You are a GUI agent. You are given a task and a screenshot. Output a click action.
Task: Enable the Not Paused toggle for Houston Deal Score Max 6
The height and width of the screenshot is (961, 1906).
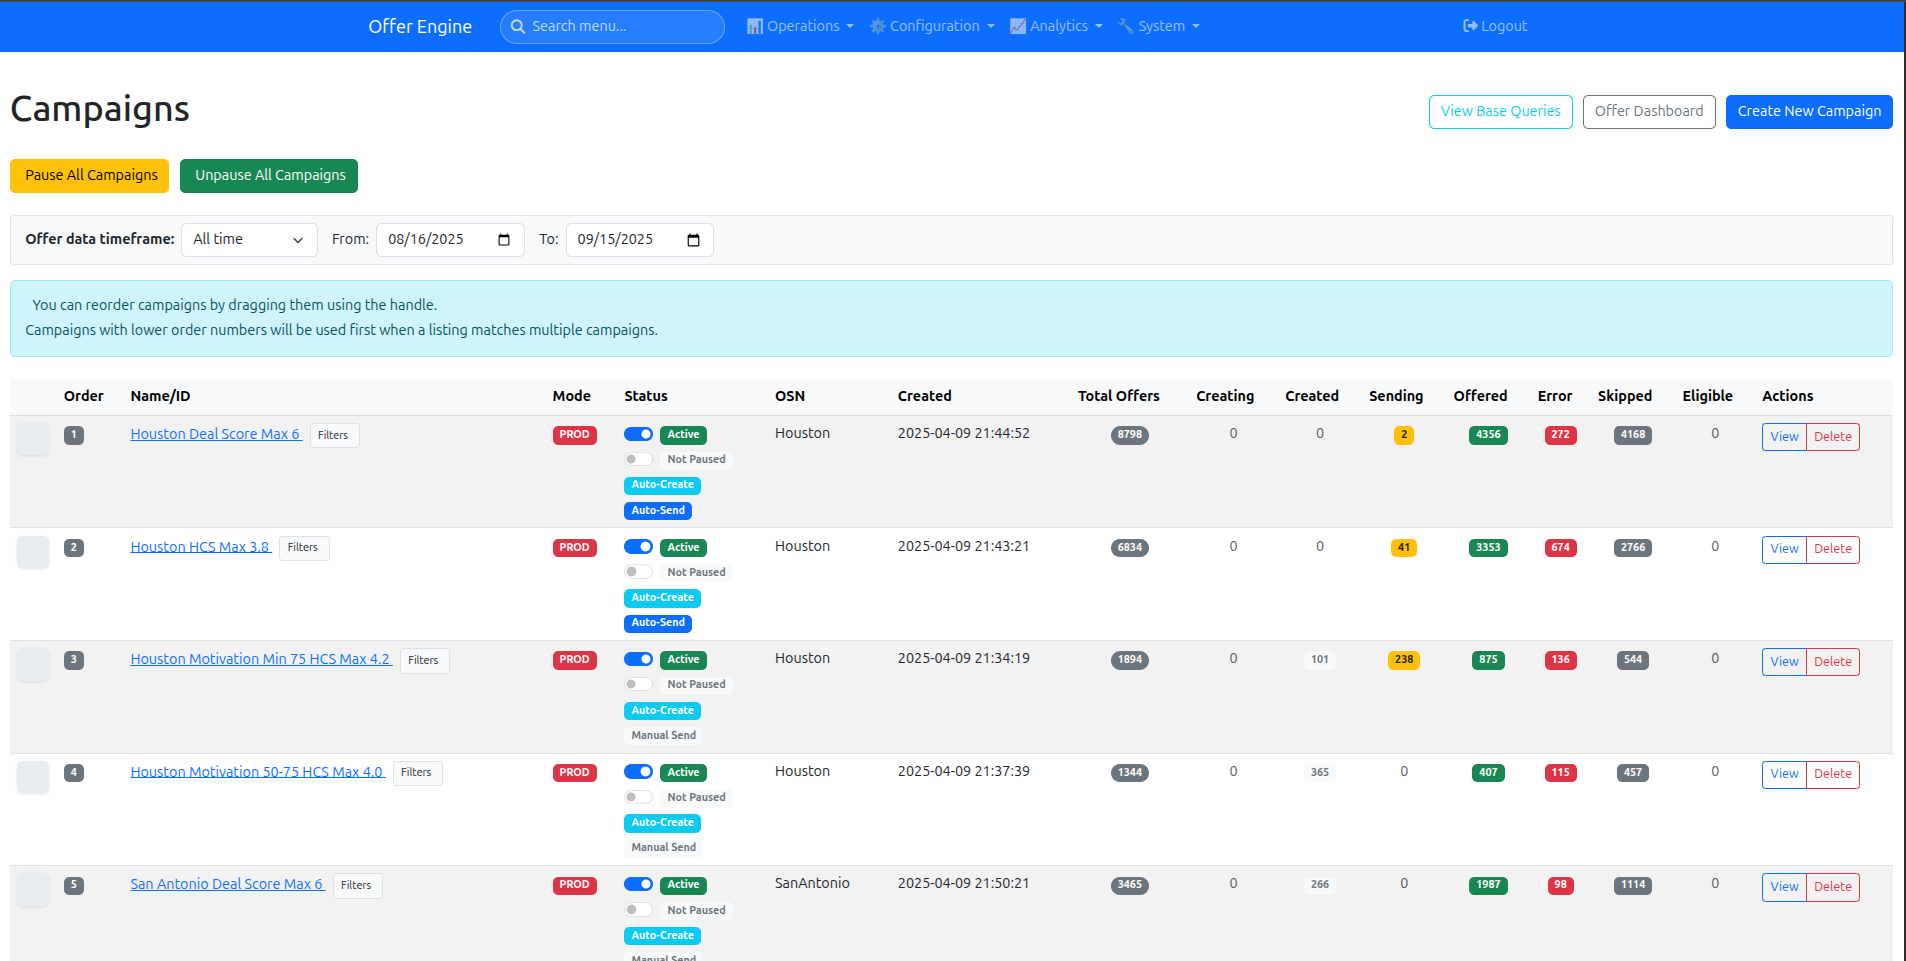pyautogui.click(x=637, y=459)
